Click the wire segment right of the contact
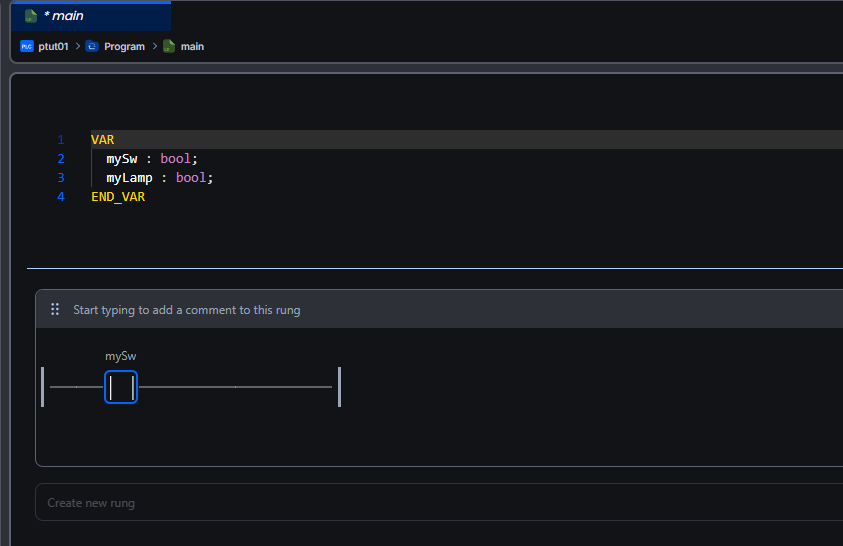Image resolution: width=843 pixels, height=546 pixels. coord(235,387)
